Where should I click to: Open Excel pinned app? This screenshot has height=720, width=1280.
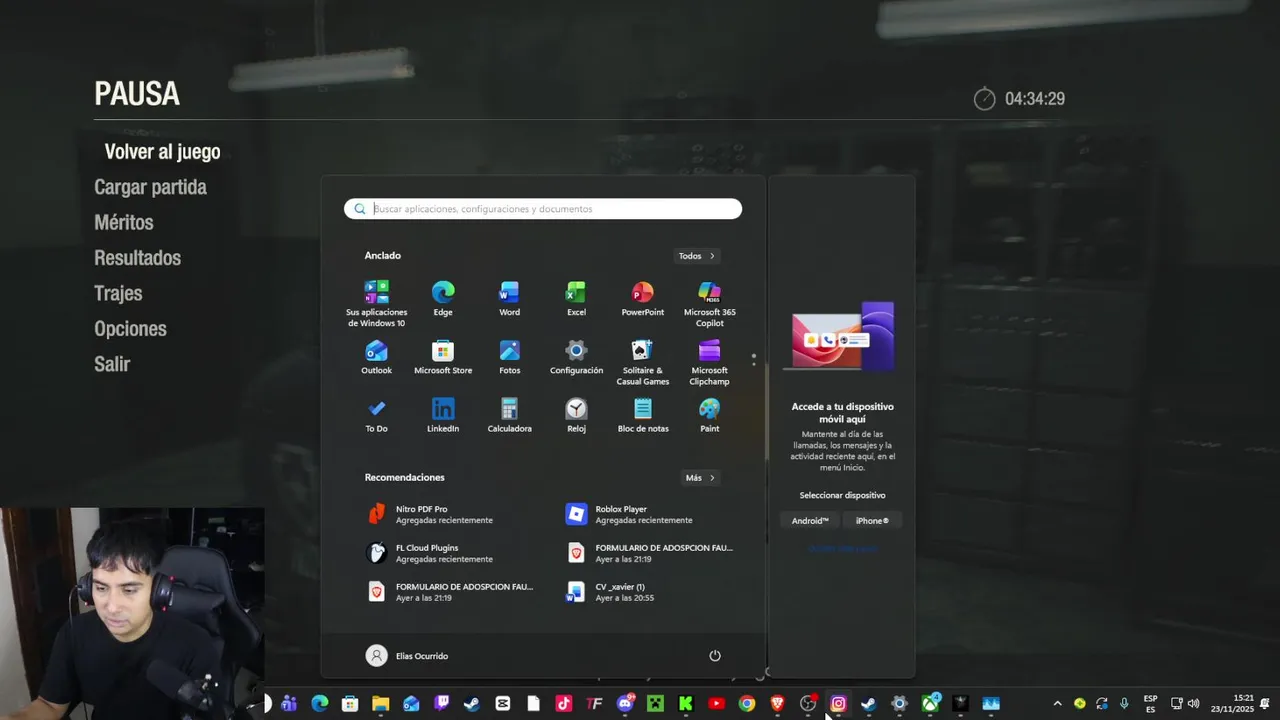(x=576, y=299)
